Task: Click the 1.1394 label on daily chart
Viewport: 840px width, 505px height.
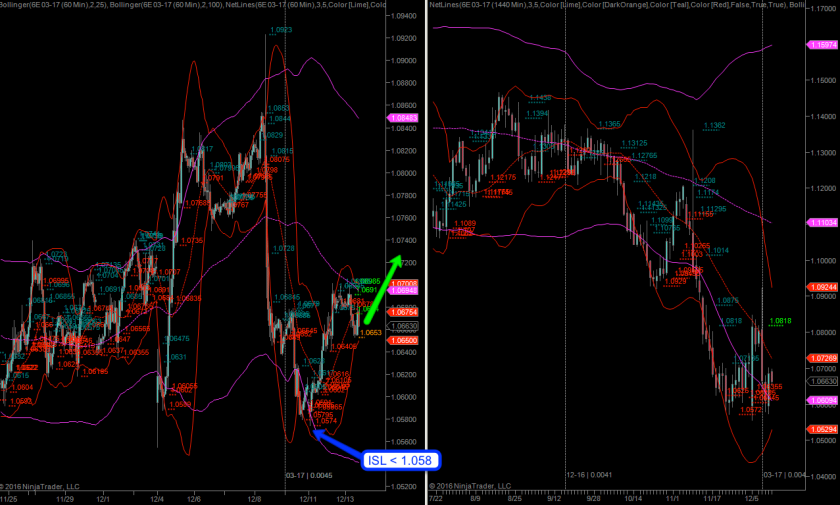Action: 537,114
